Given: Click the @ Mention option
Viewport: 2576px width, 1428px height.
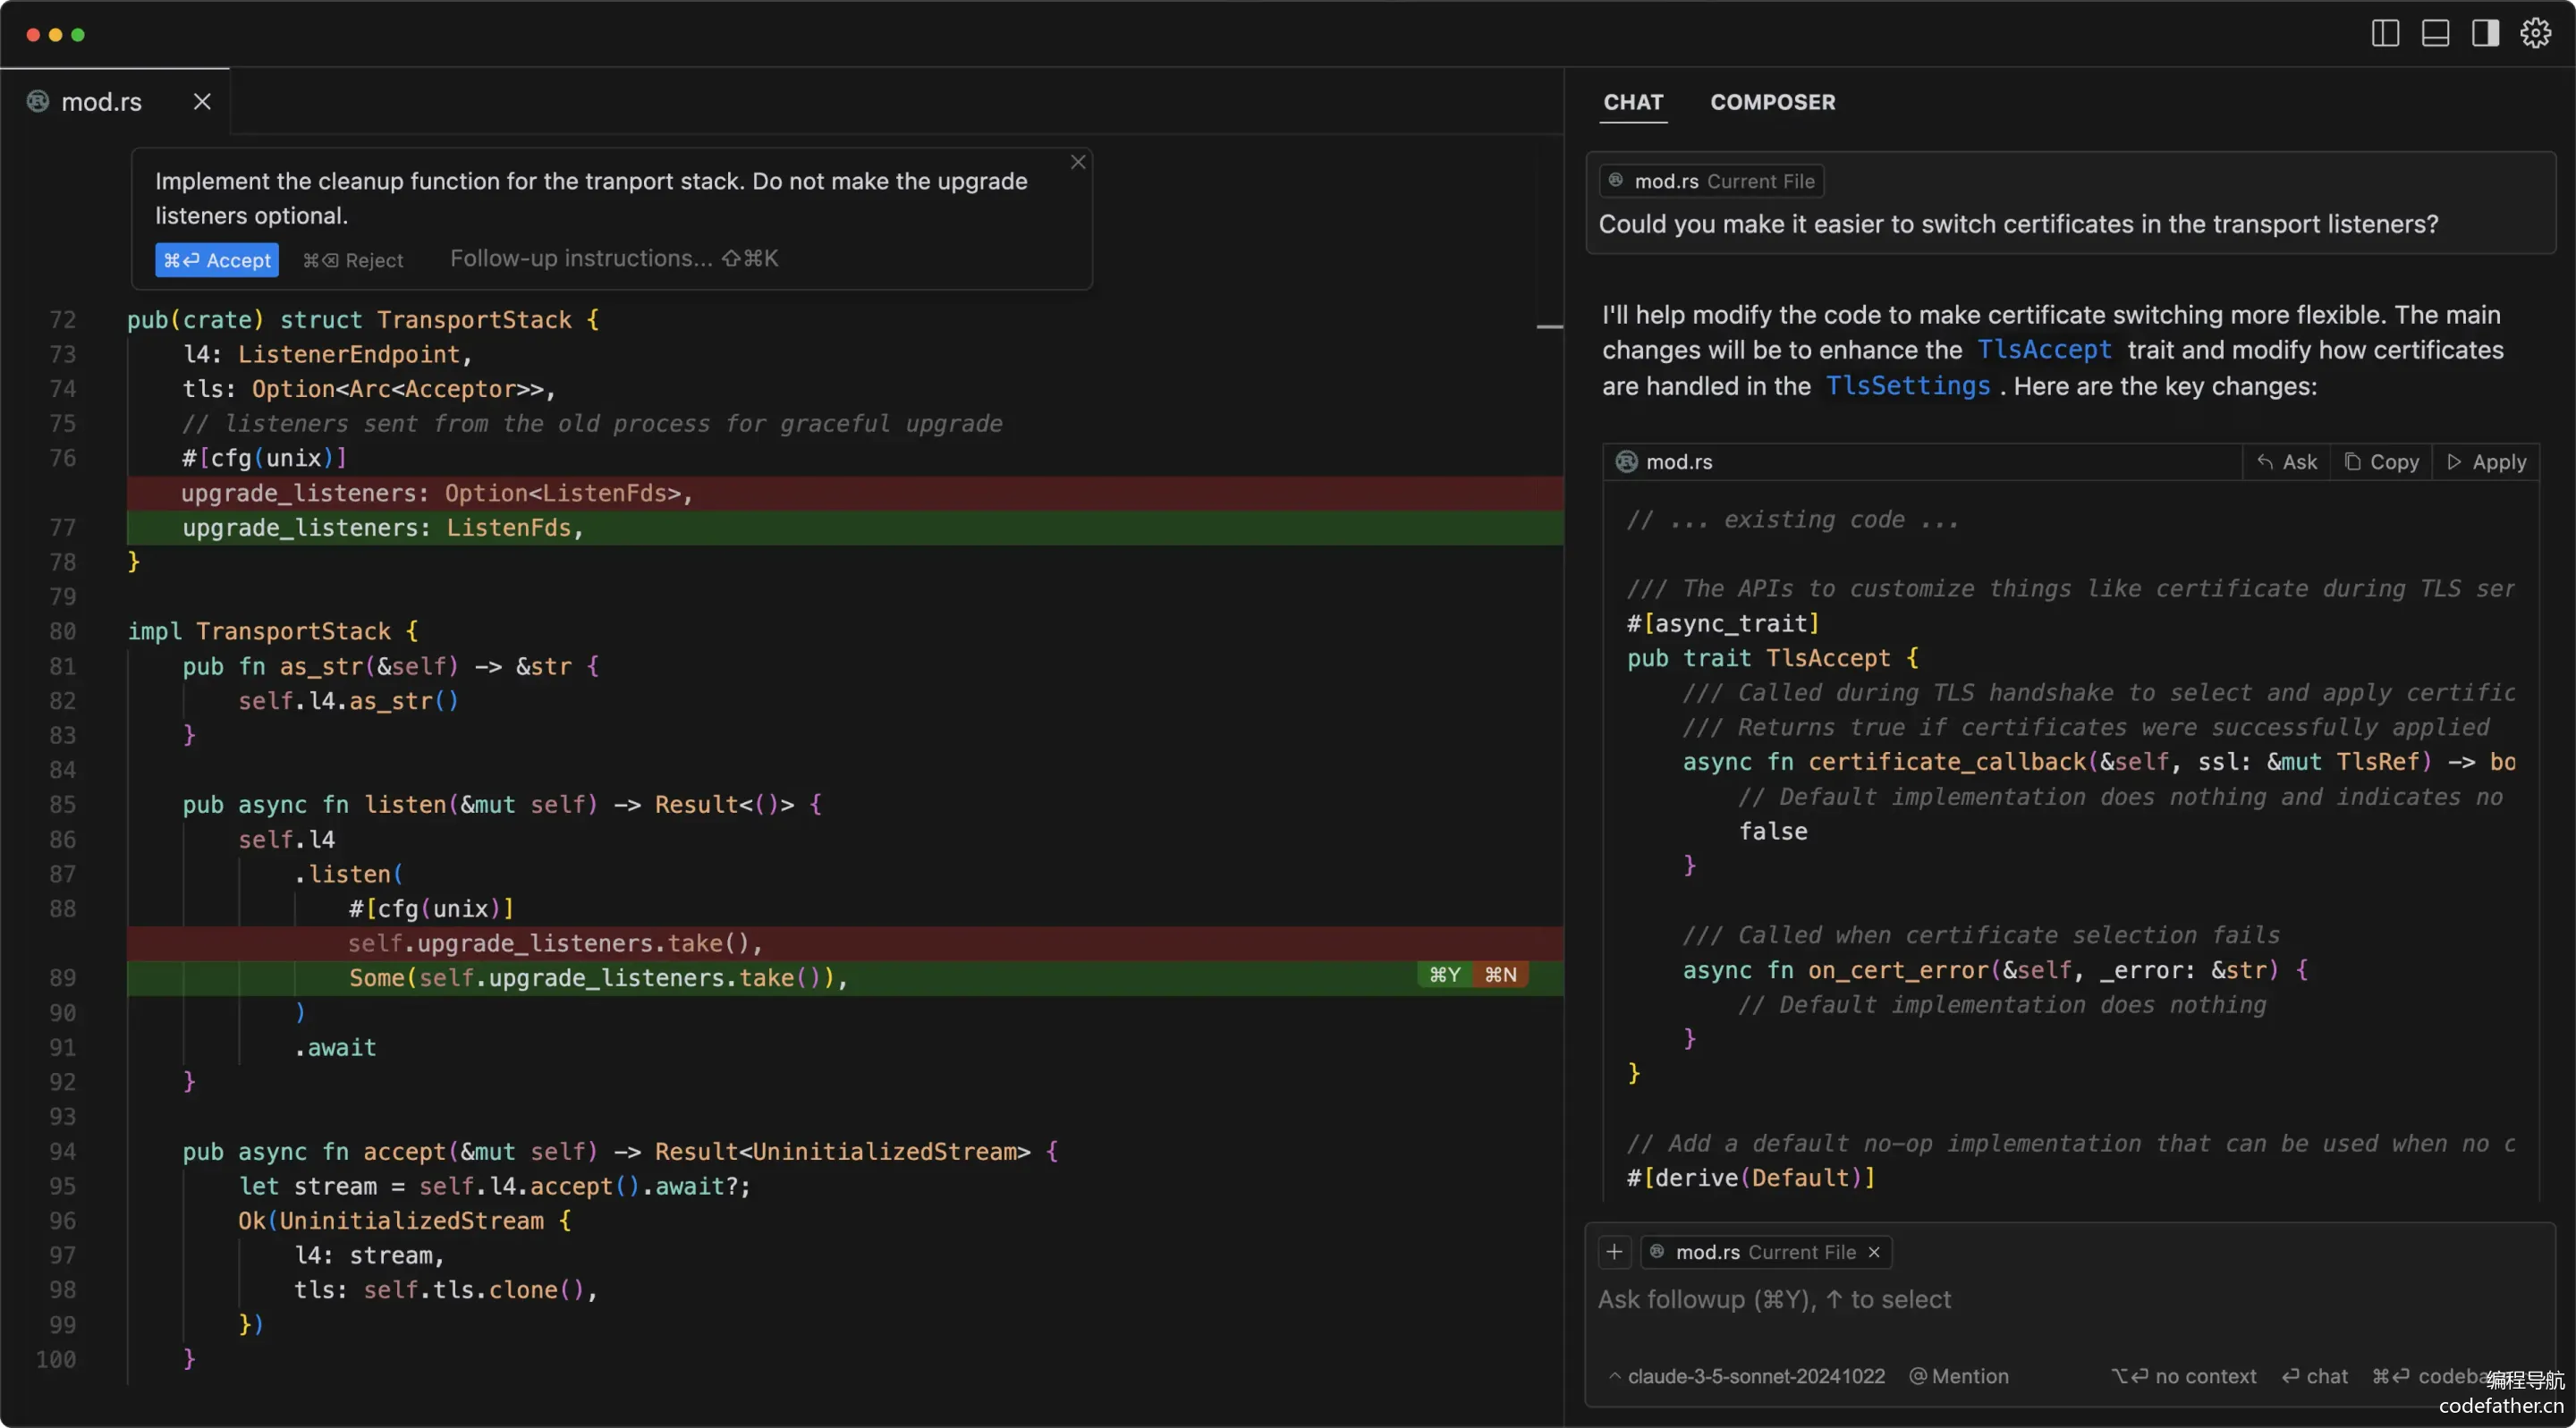Looking at the screenshot, I should [x=1959, y=1376].
